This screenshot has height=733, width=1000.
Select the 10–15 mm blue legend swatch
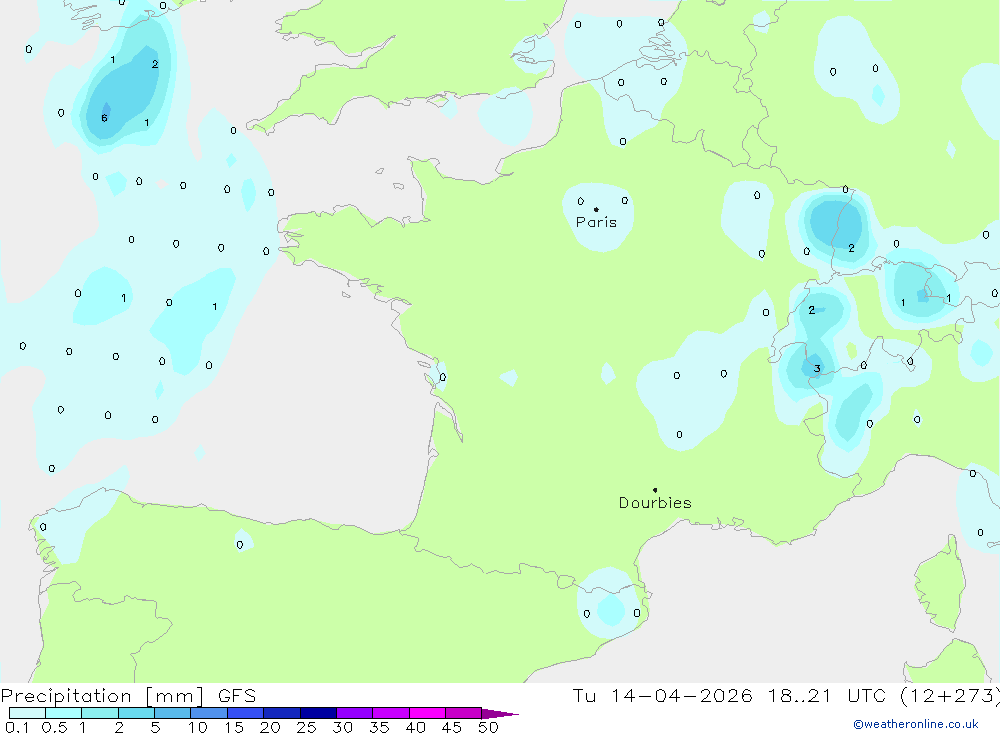point(209,713)
